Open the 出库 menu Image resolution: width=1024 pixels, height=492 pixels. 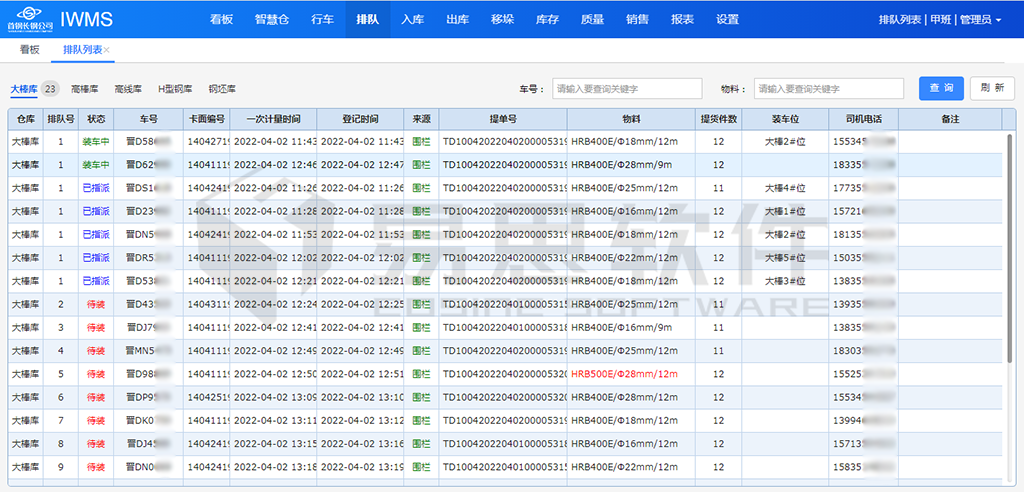[x=457, y=20]
